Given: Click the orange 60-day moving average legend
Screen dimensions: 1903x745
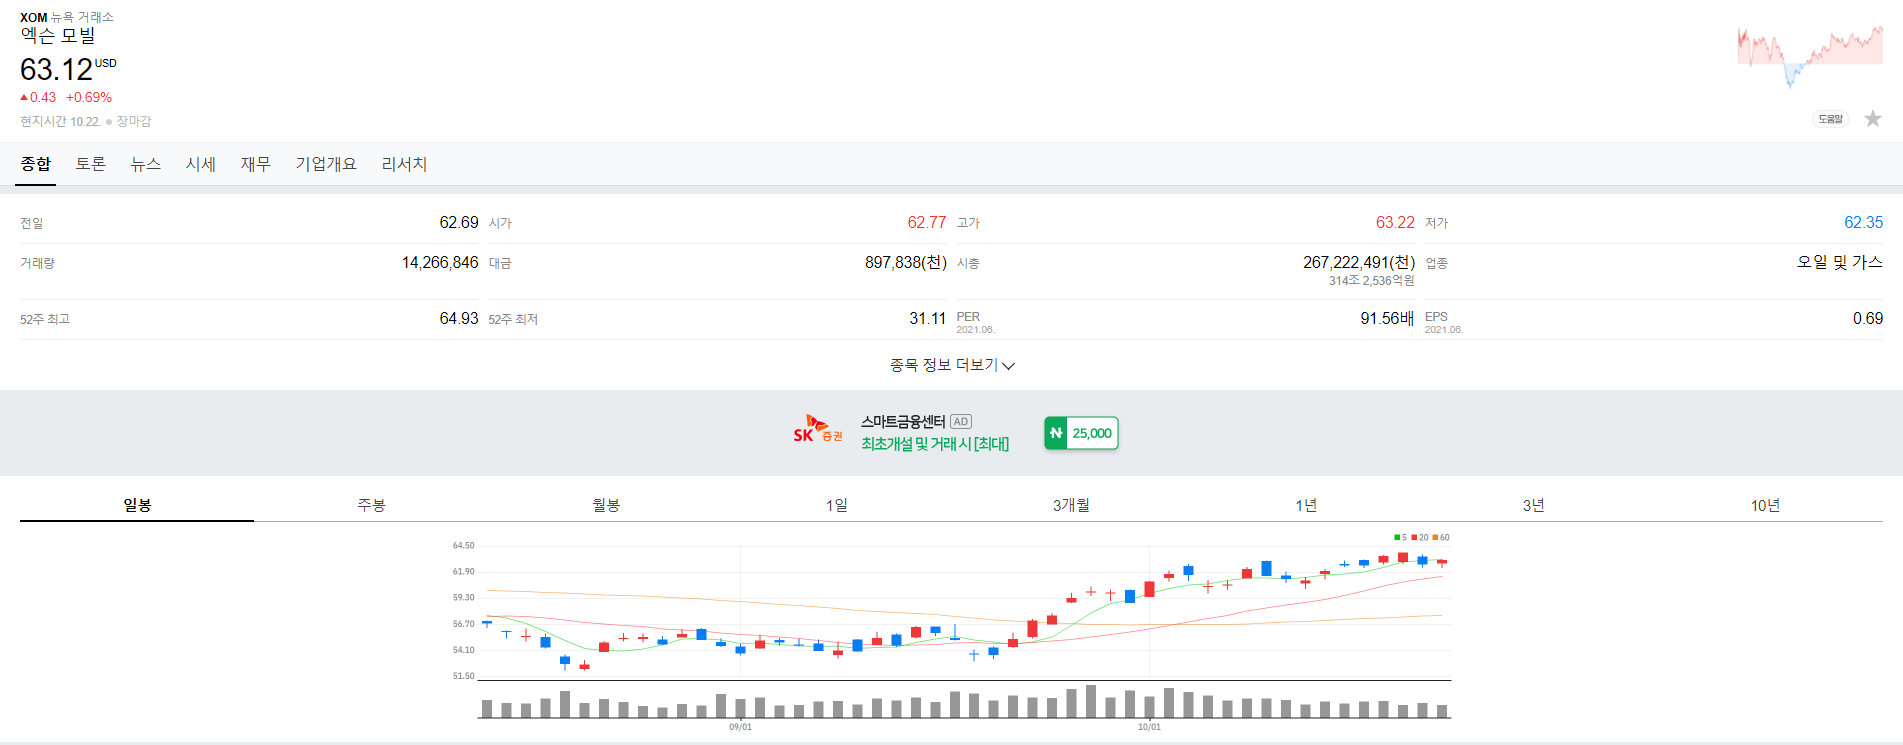Looking at the screenshot, I should [x=1441, y=537].
